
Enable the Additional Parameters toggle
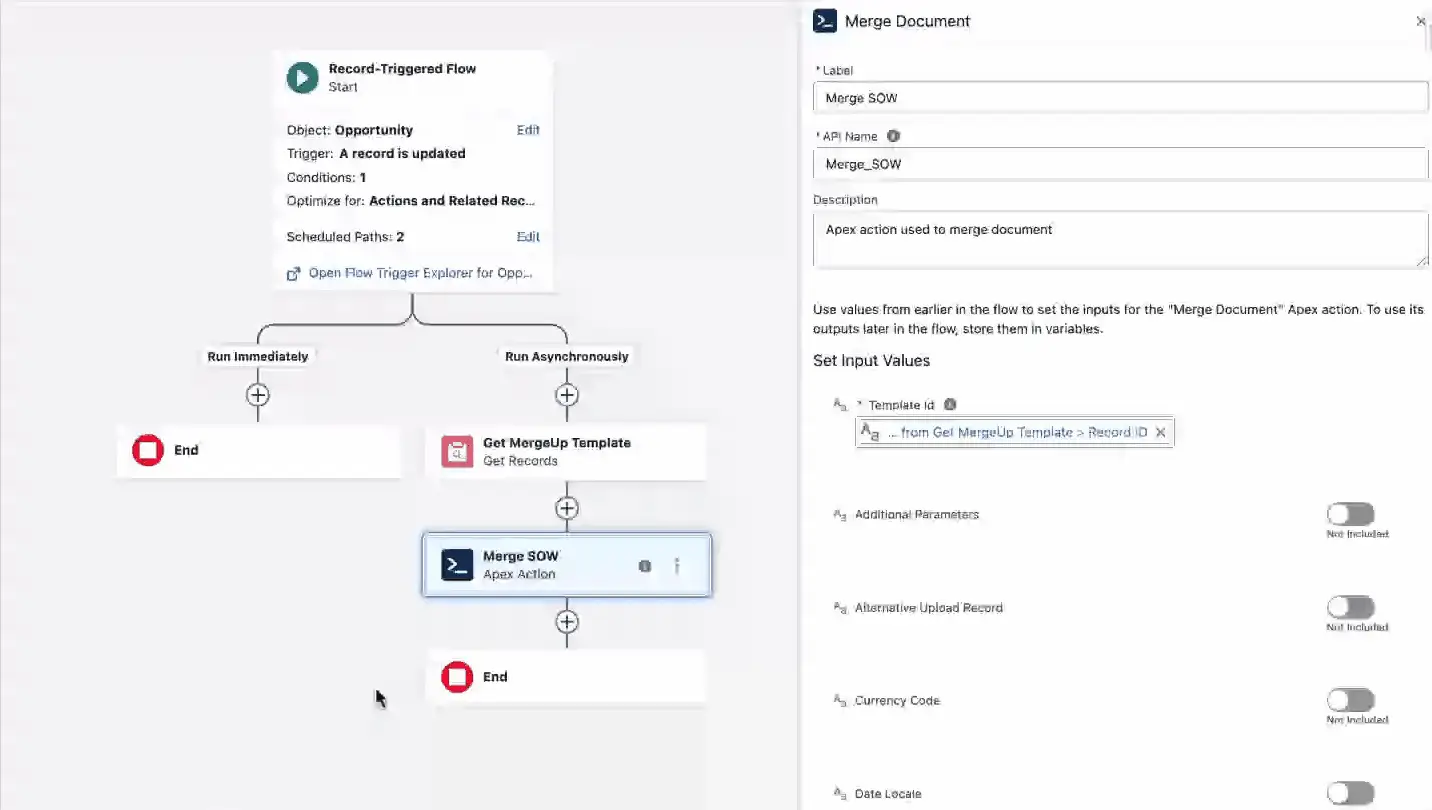pos(1350,514)
